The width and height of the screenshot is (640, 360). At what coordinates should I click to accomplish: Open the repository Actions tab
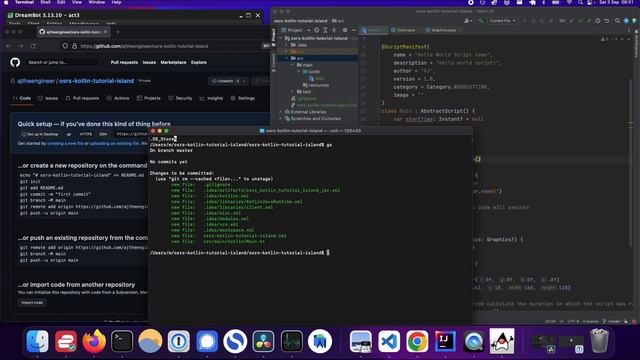118,98
